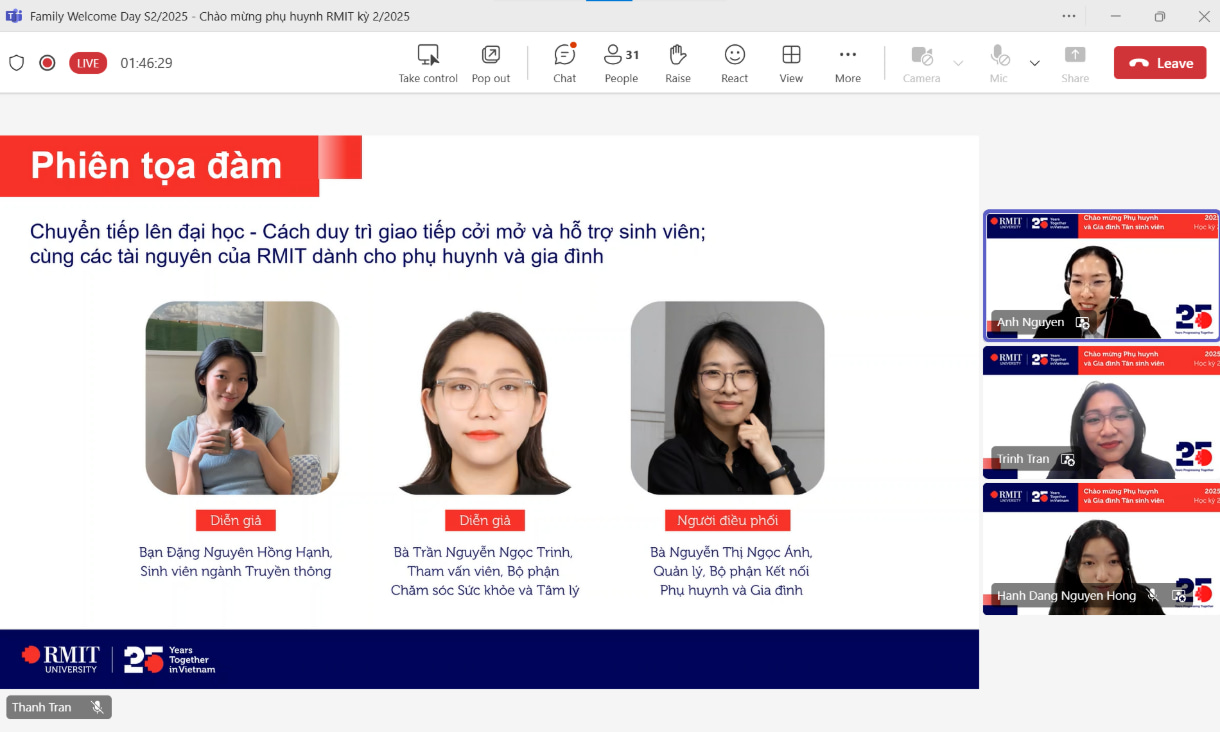Toggle the Camera on or off
Screen dimensions: 1220x732
pyautogui.click(x=921, y=63)
